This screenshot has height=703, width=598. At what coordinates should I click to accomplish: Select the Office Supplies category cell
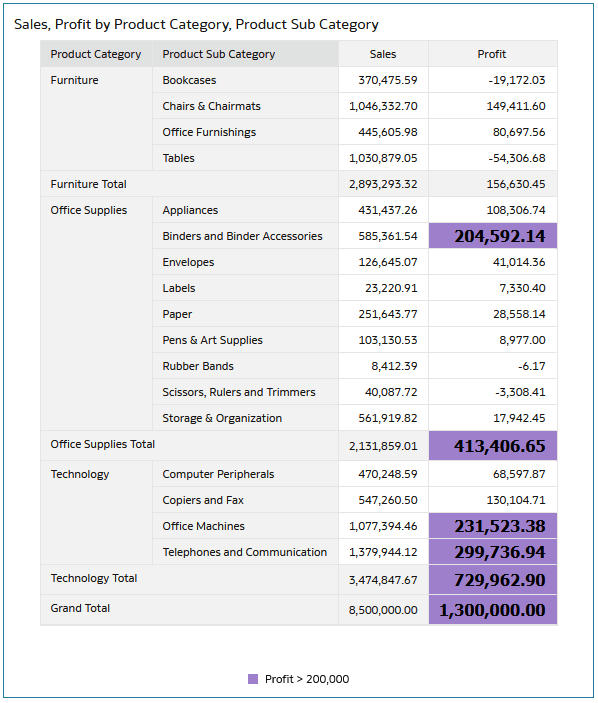coord(96,314)
